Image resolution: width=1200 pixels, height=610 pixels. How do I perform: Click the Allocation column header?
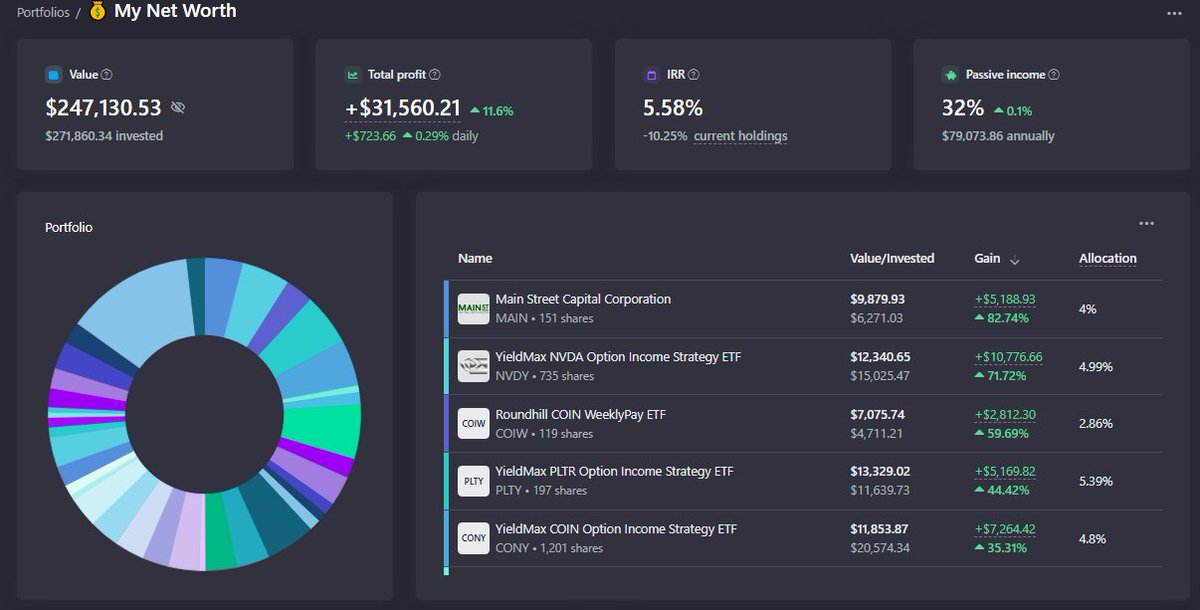[x=1108, y=258]
